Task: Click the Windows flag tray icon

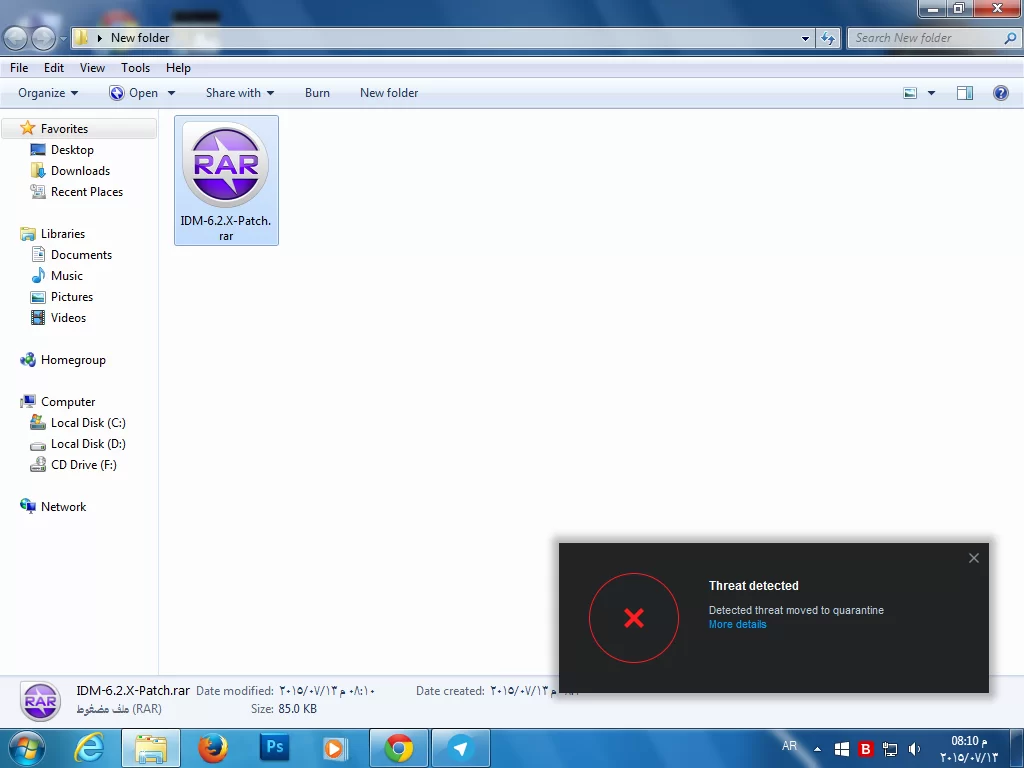Action: pyautogui.click(x=842, y=749)
